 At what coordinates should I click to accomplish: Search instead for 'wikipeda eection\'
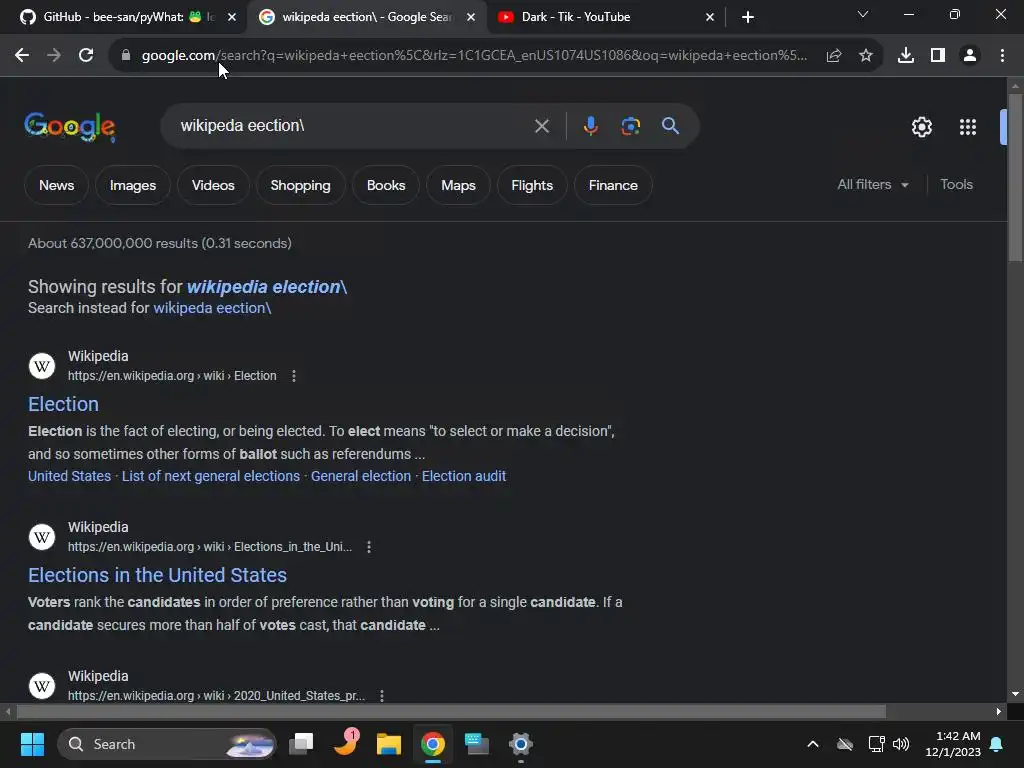(x=212, y=308)
